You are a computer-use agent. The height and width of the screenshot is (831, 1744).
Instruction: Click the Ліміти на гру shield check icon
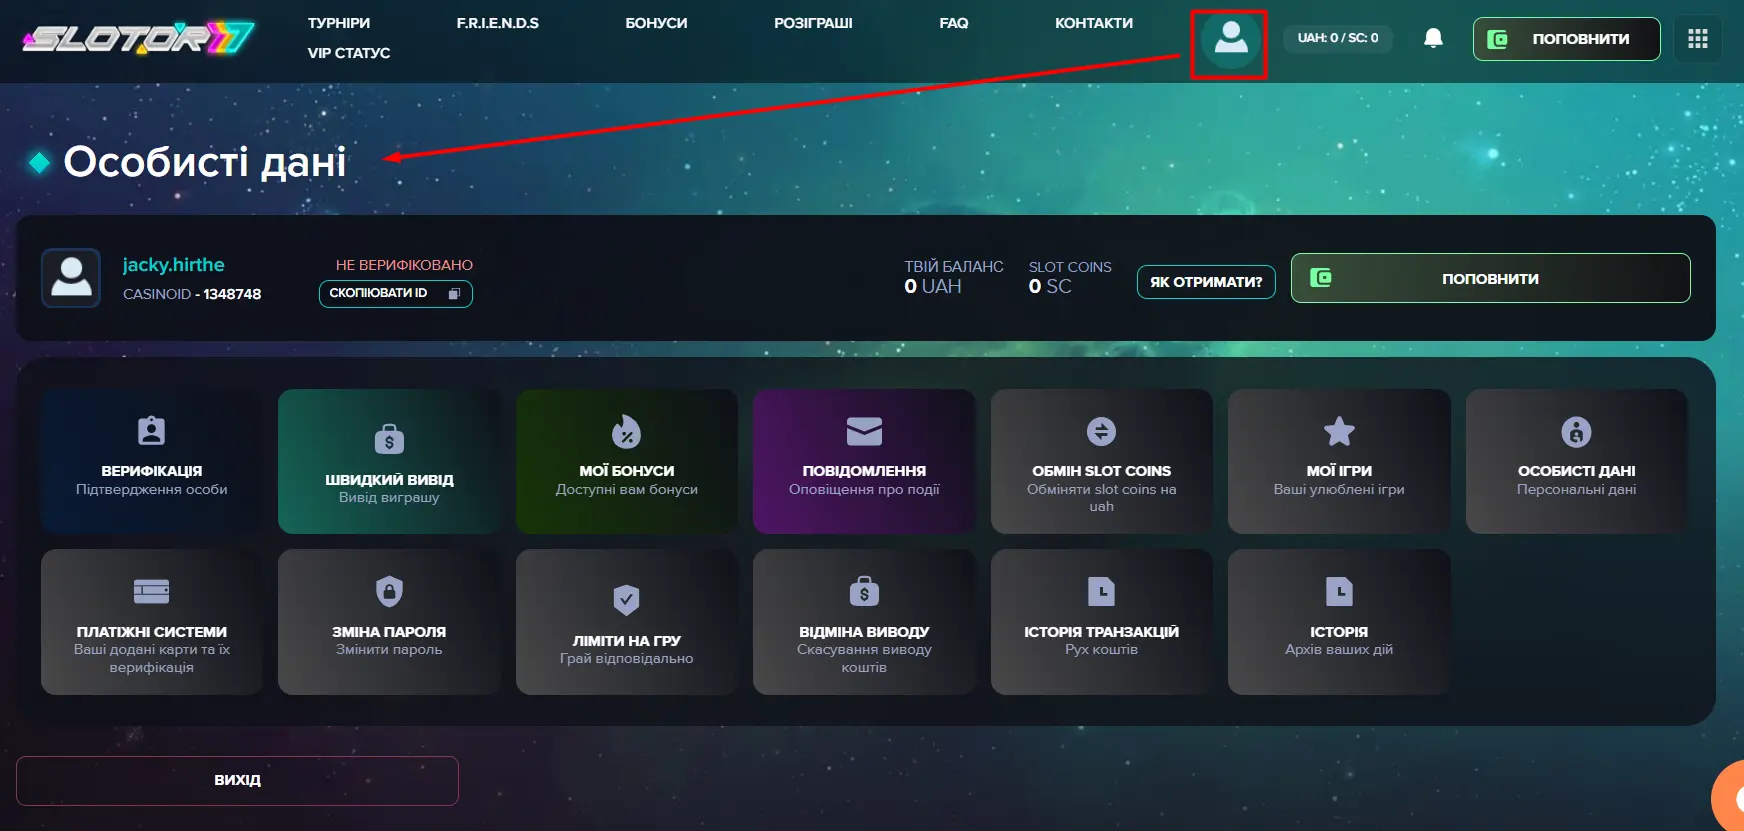click(x=626, y=600)
